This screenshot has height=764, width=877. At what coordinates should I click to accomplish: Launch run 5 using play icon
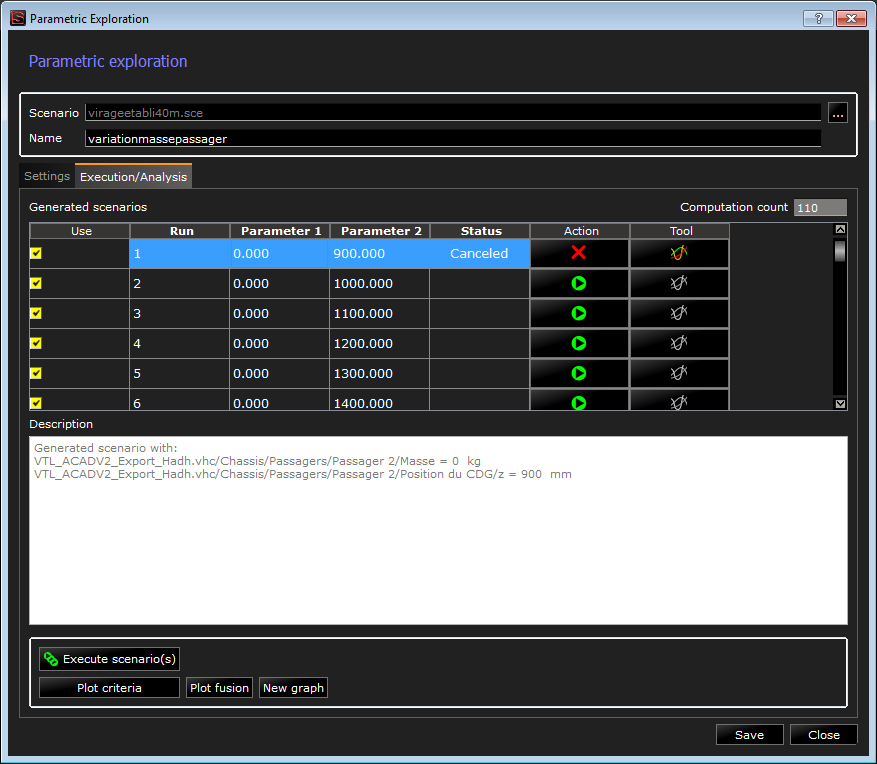tap(578, 373)
